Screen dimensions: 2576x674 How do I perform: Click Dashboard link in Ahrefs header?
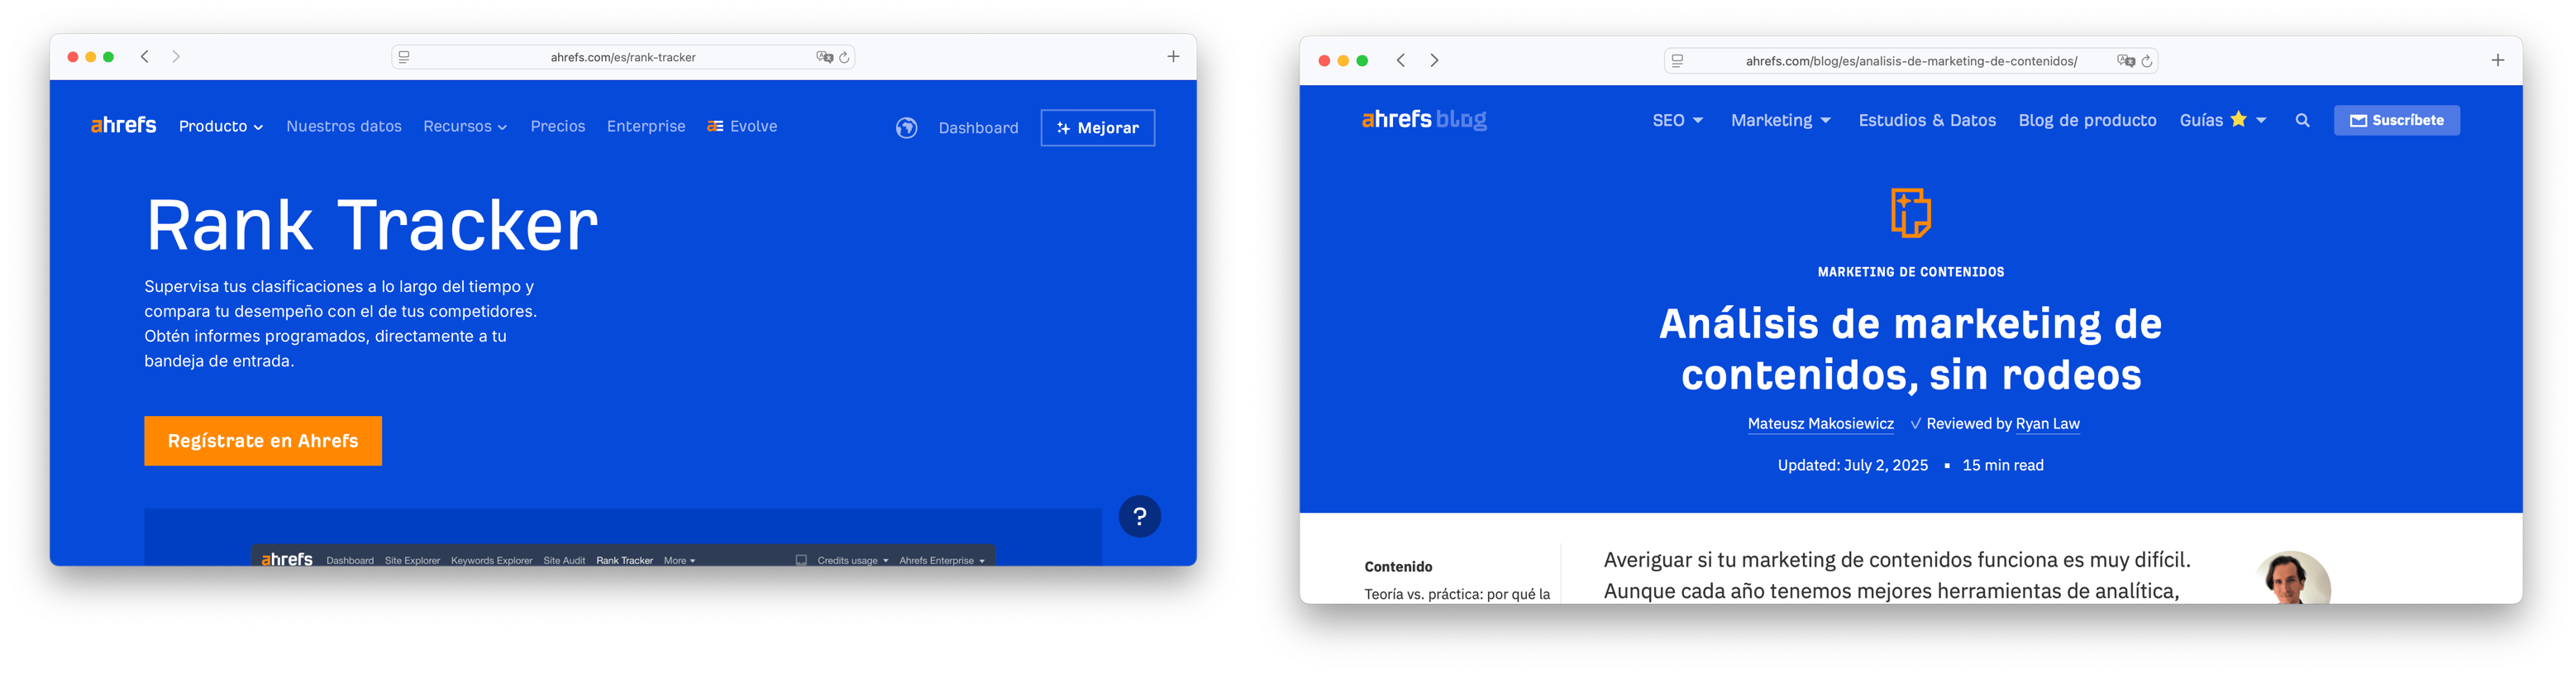(x=978, y=128)
